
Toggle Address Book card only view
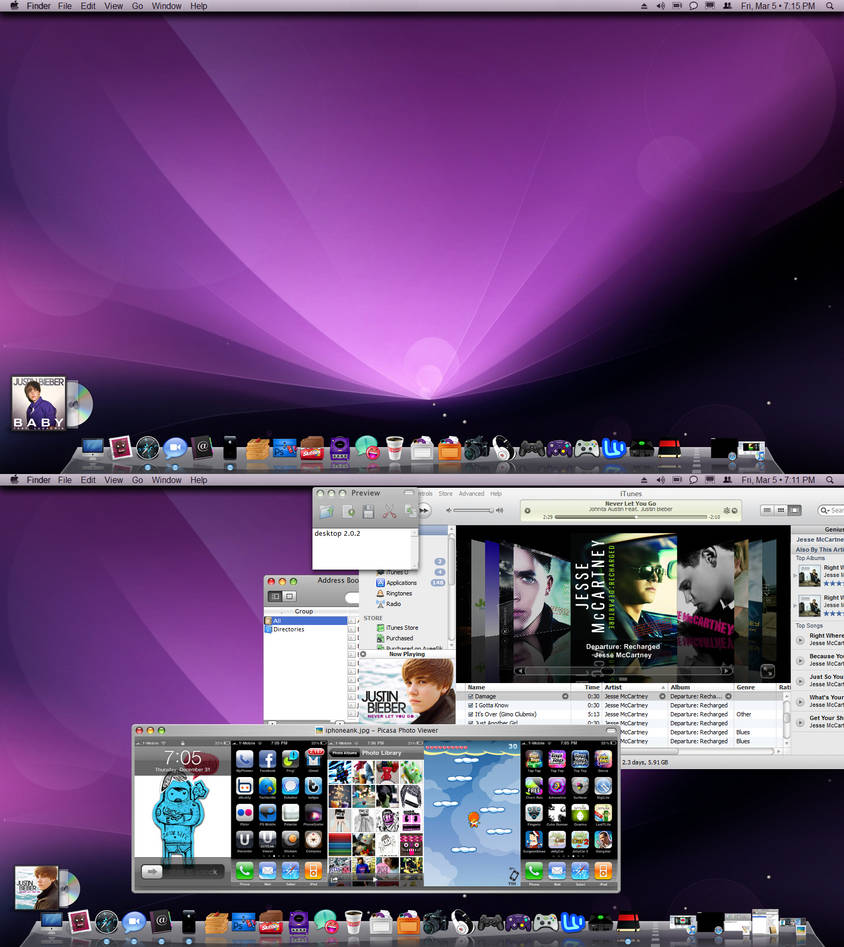(x=289, y=597)
